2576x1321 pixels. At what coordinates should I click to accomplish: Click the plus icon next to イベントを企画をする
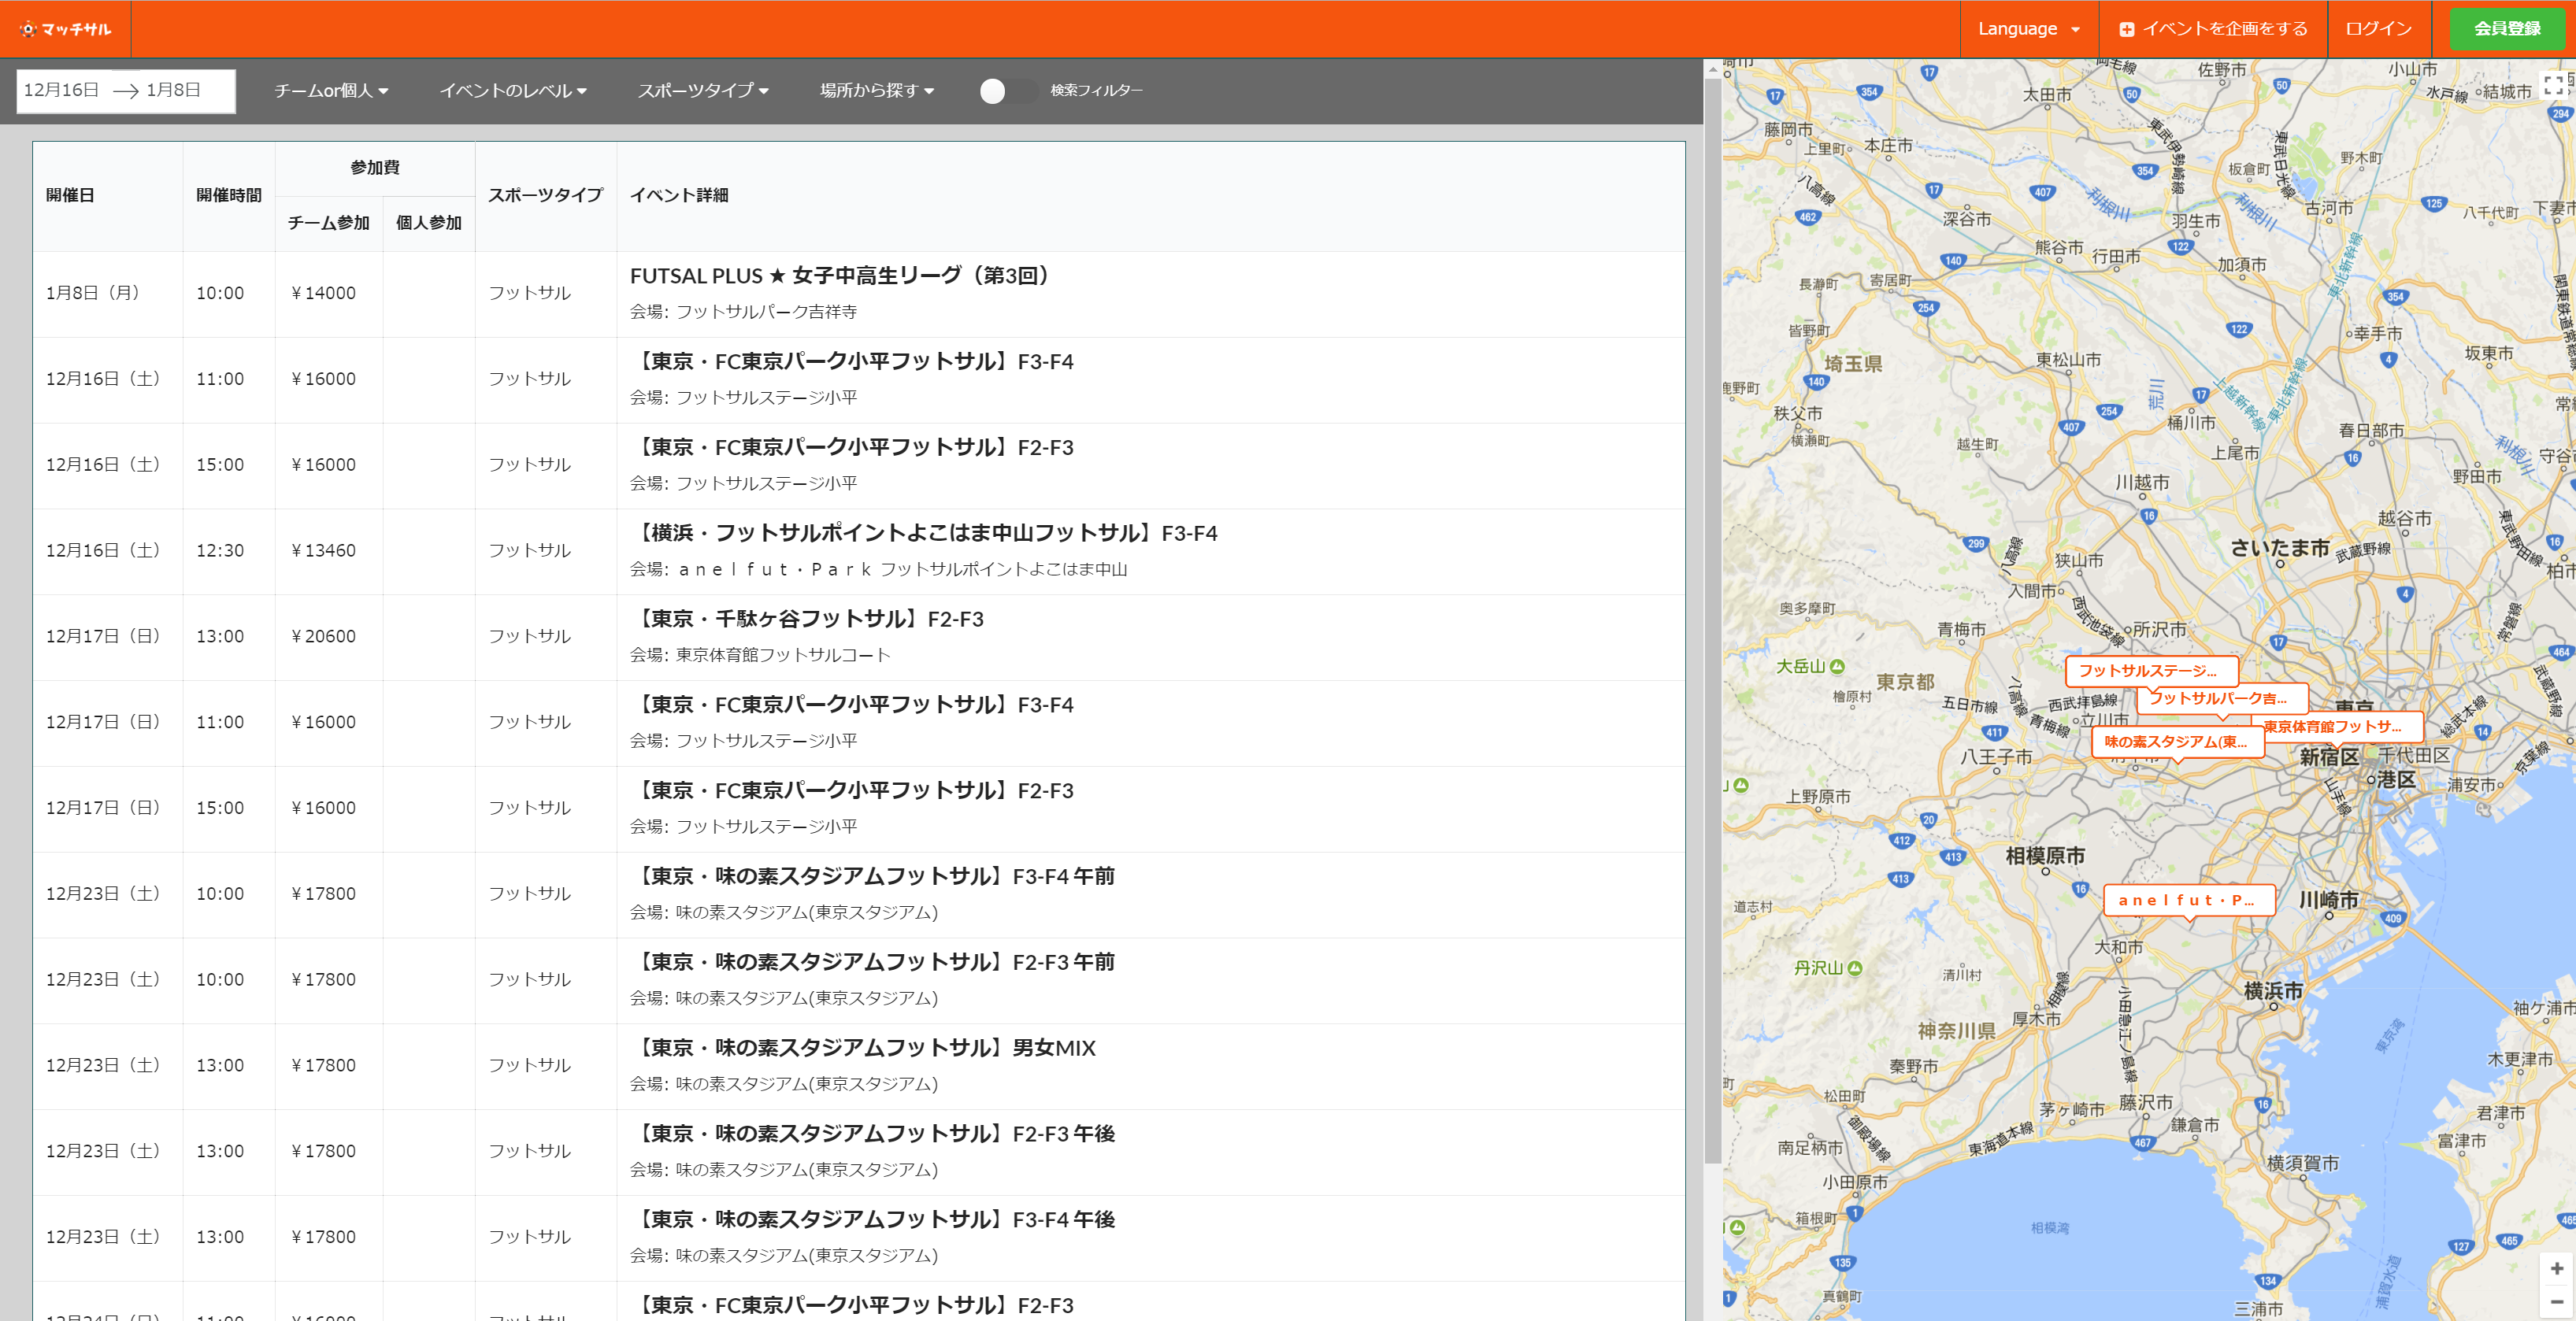[x=2126, y=28]
